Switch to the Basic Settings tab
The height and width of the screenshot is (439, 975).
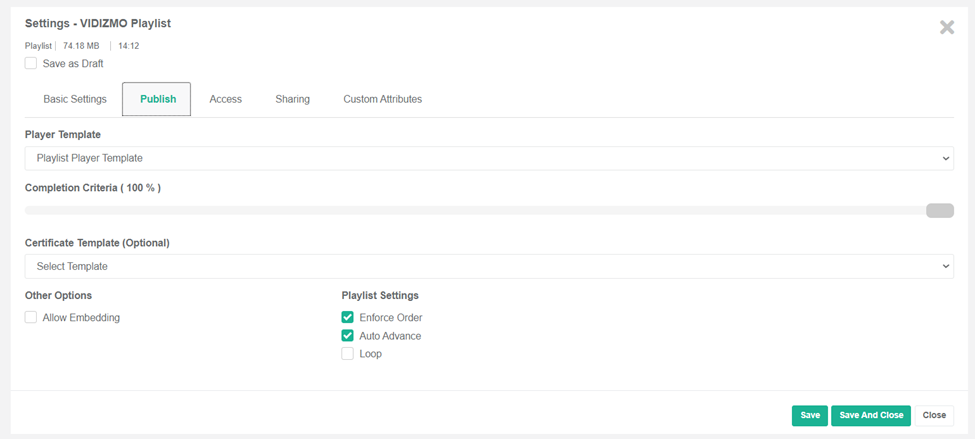[x=75, y=99]
